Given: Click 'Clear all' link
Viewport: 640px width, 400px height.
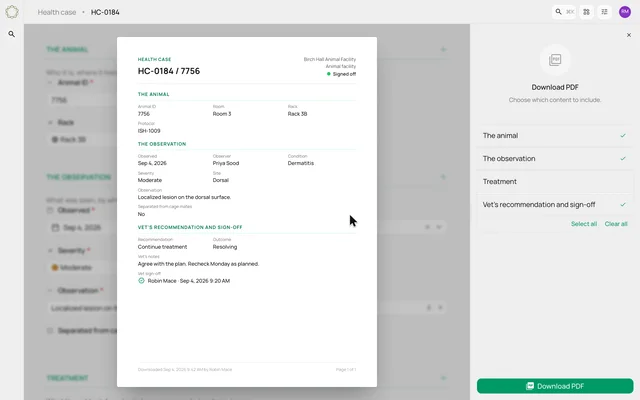Looking at the screenshot, I should tap(616, 224).
